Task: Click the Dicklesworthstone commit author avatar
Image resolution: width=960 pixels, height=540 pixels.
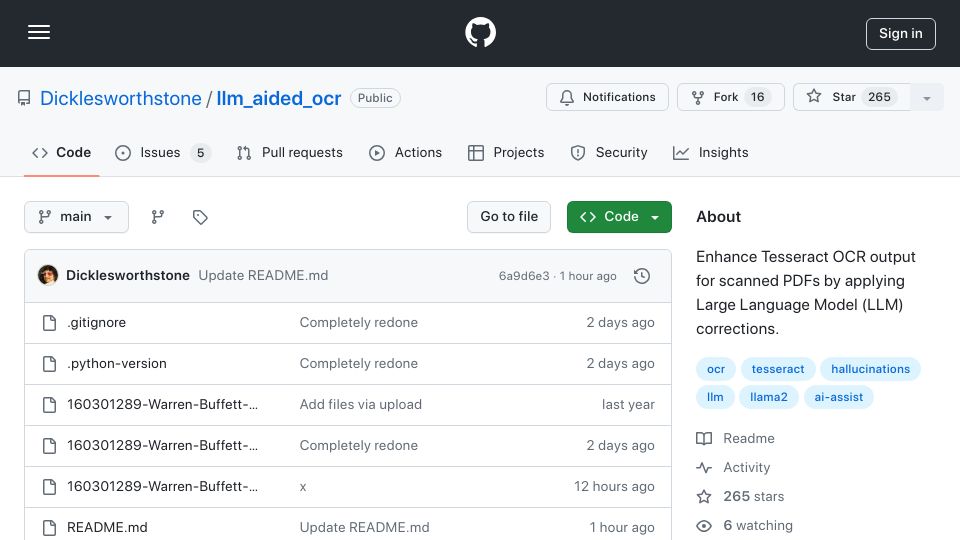Action: click(48, 276)
